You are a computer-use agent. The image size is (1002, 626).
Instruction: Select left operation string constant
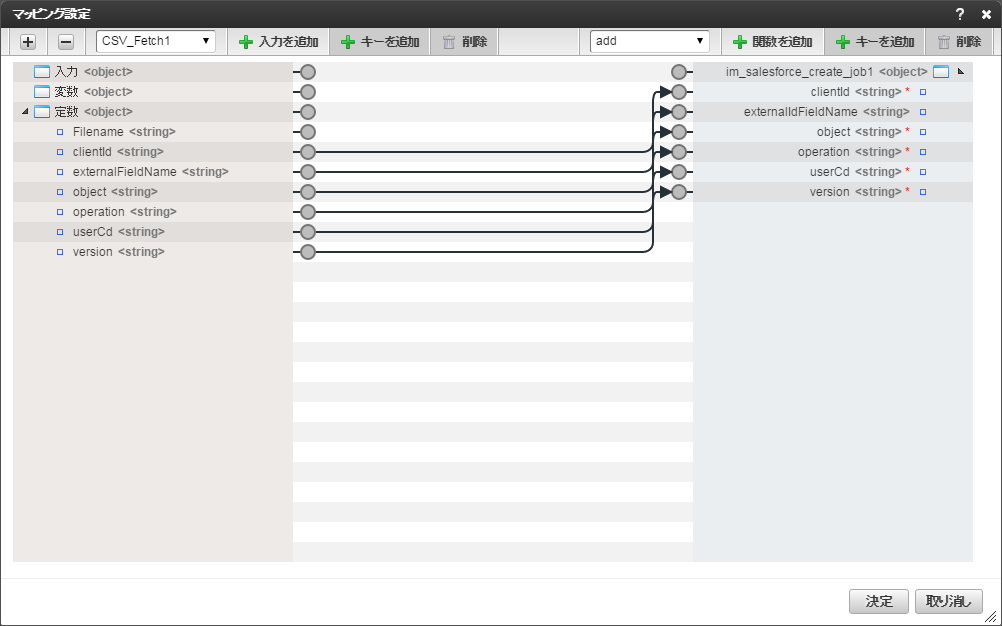coord(153,212)
